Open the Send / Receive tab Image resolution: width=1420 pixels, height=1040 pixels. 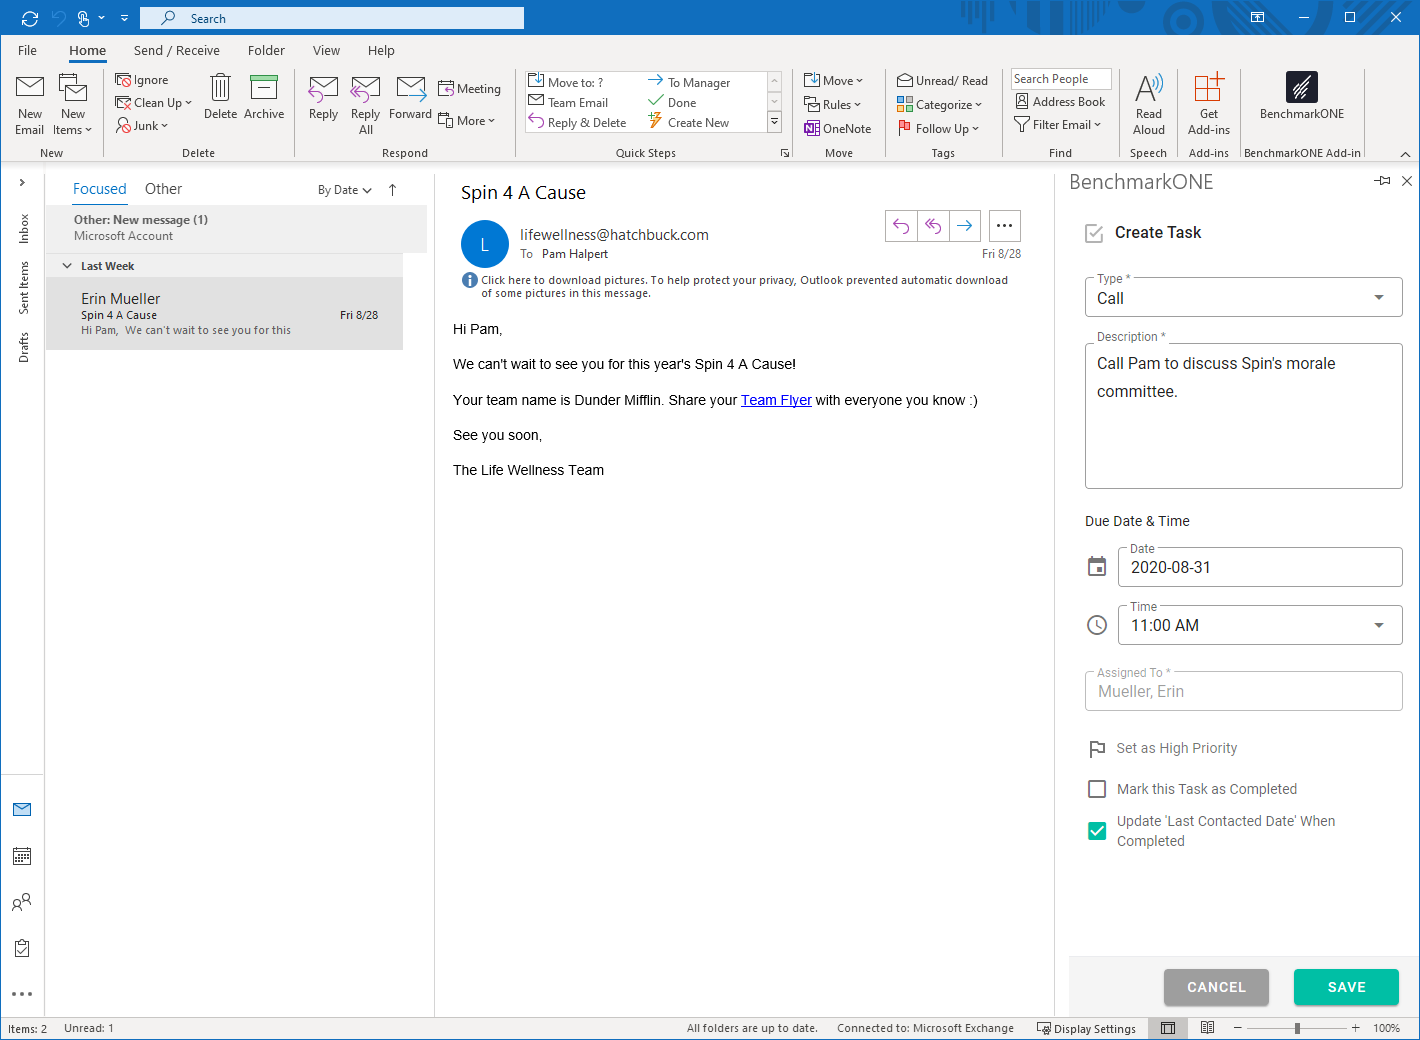177,50
